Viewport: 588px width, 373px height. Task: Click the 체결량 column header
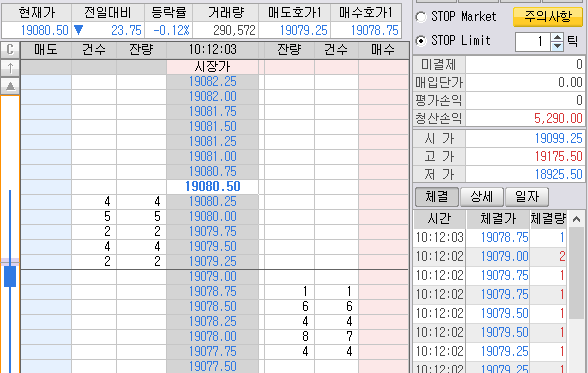[x=548, y=219]
